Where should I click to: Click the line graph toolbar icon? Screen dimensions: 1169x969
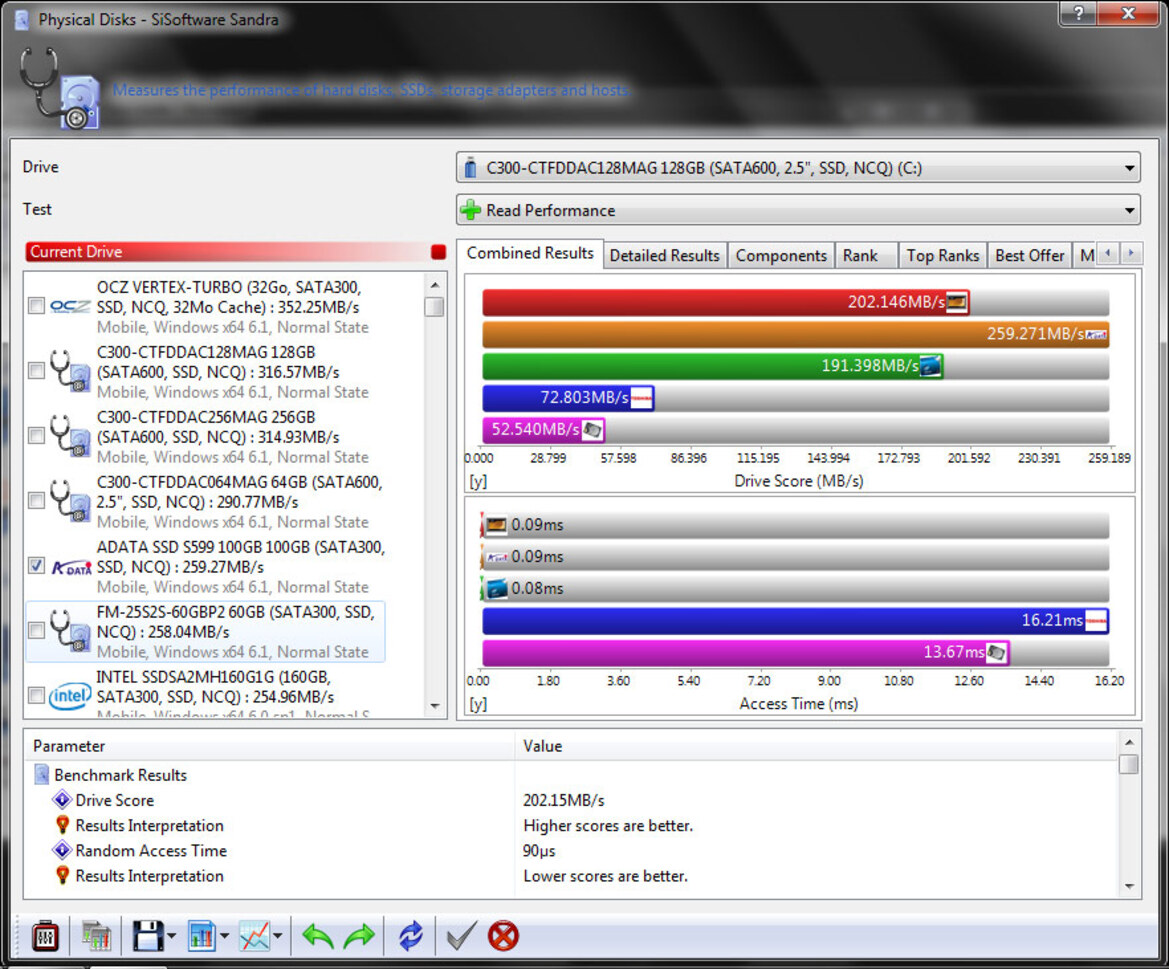pyautogui.click(x=254, y=935)
